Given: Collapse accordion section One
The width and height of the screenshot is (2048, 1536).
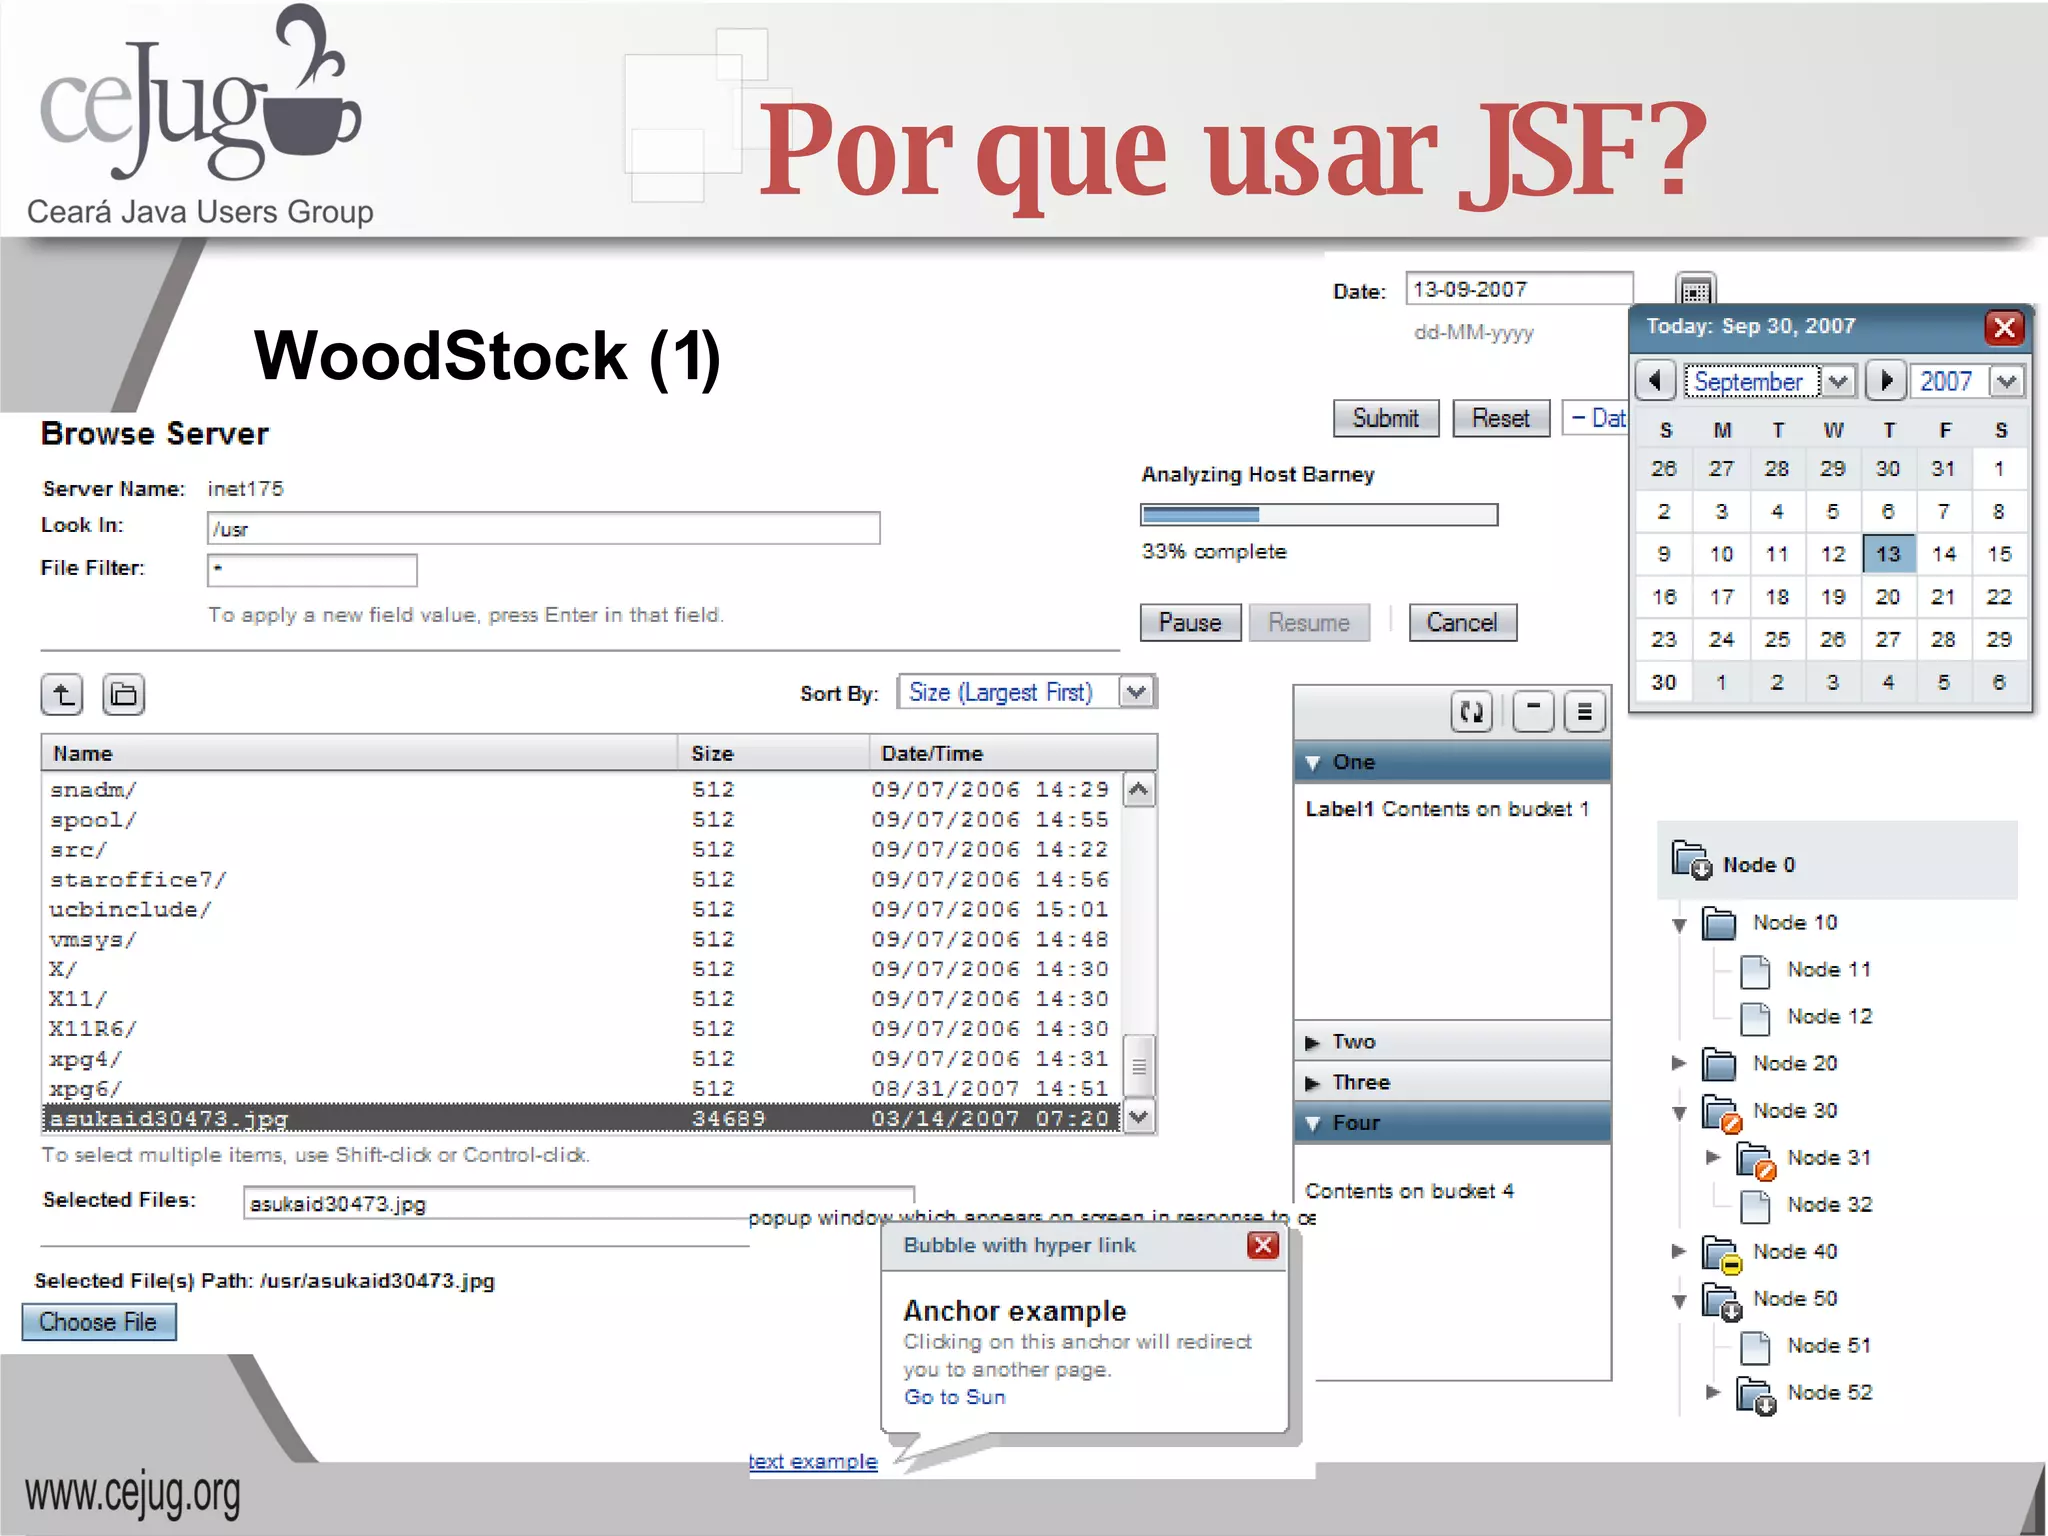Looking at the screenshot, I should (x=1452, y=762).
